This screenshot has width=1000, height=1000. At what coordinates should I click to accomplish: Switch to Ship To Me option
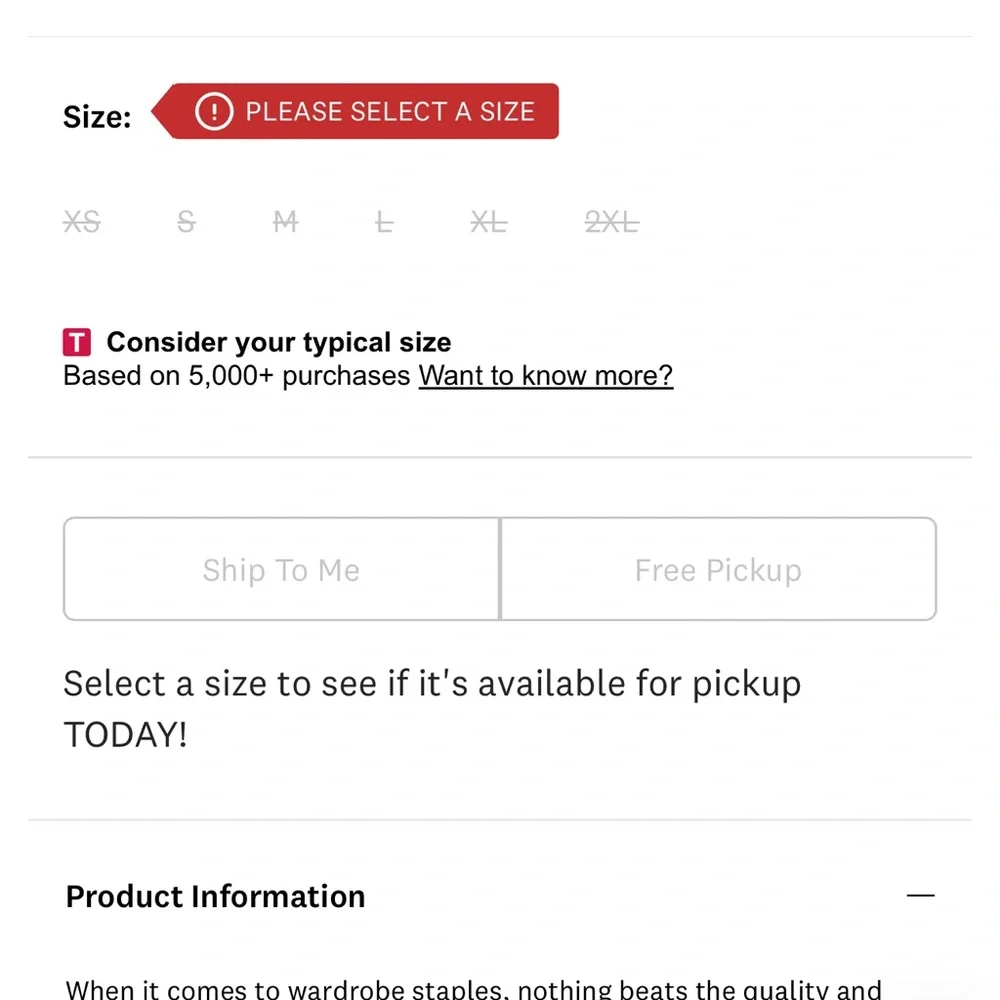[281, 569]
